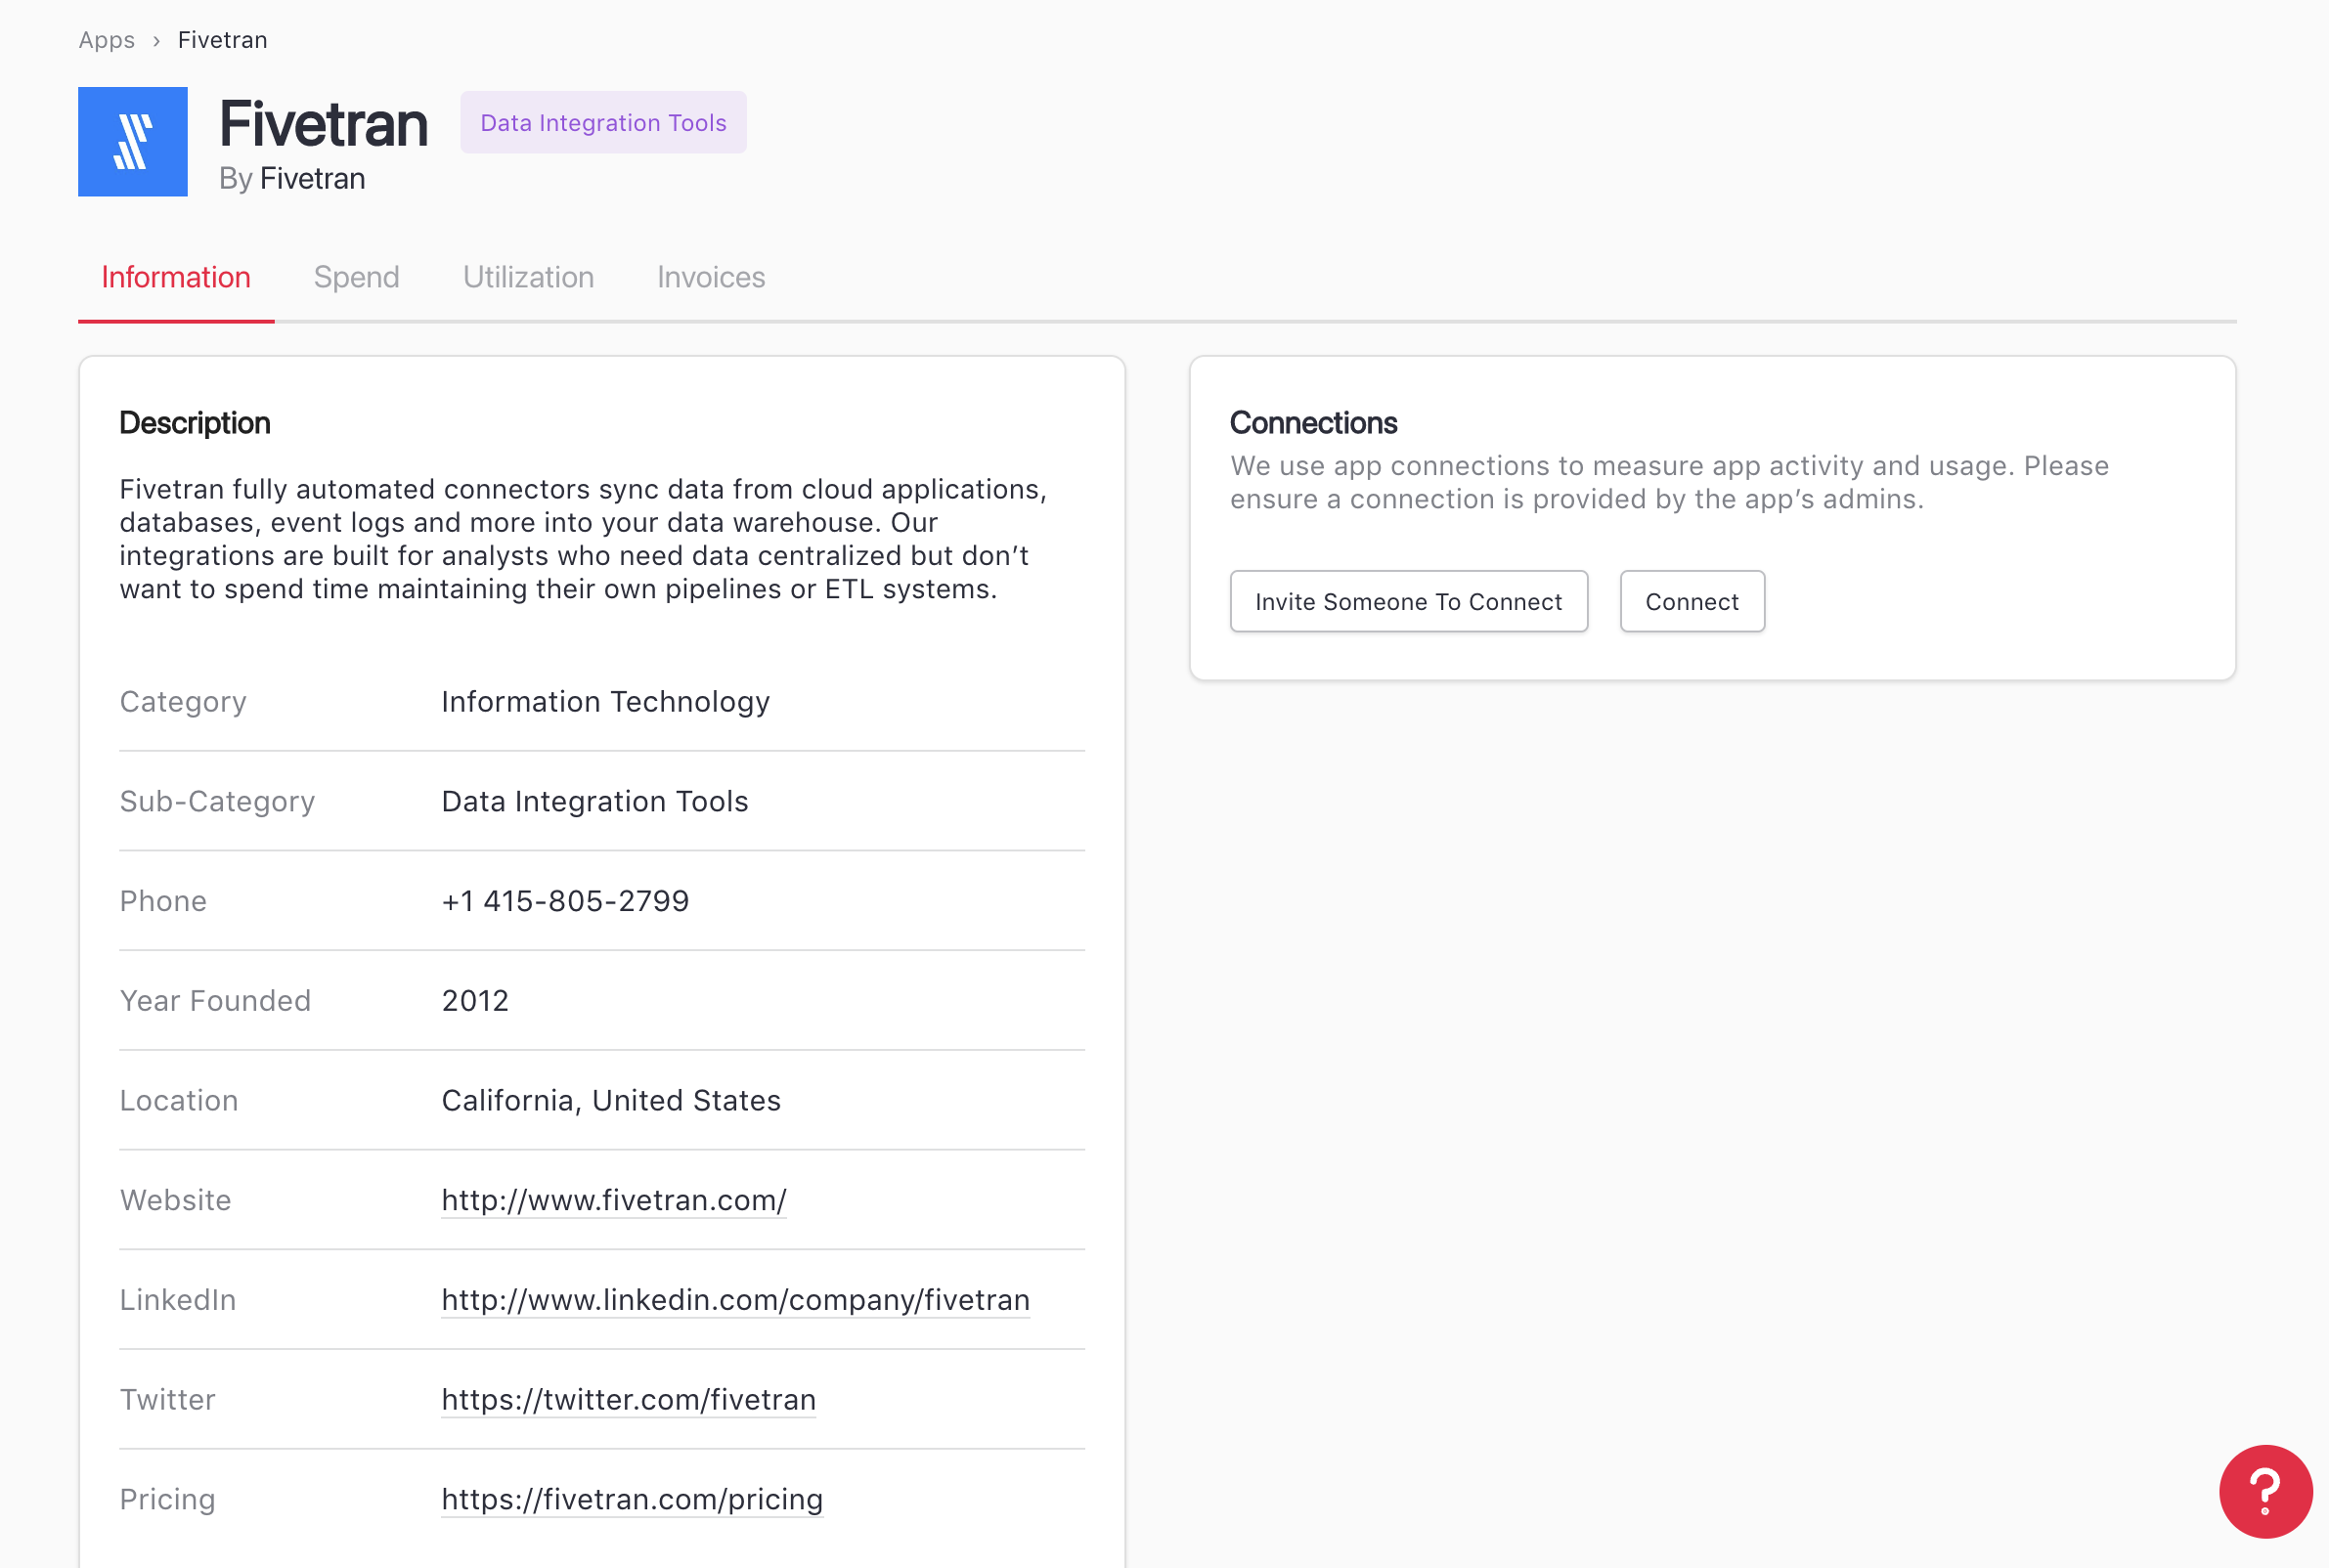This screenshot has width=2329, height=1568.
Task: Visit the Twitter profile link
Action: click(628, 1399)
